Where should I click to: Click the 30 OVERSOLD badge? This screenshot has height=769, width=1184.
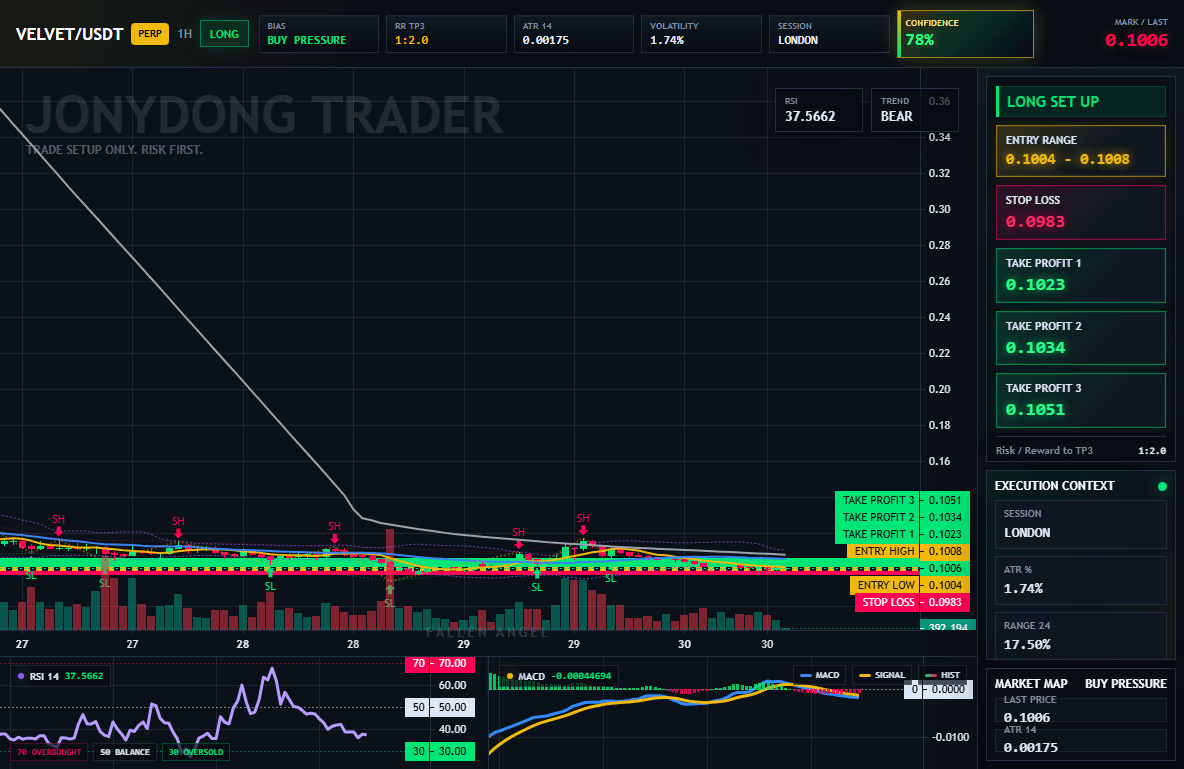(x=196, y=752)
